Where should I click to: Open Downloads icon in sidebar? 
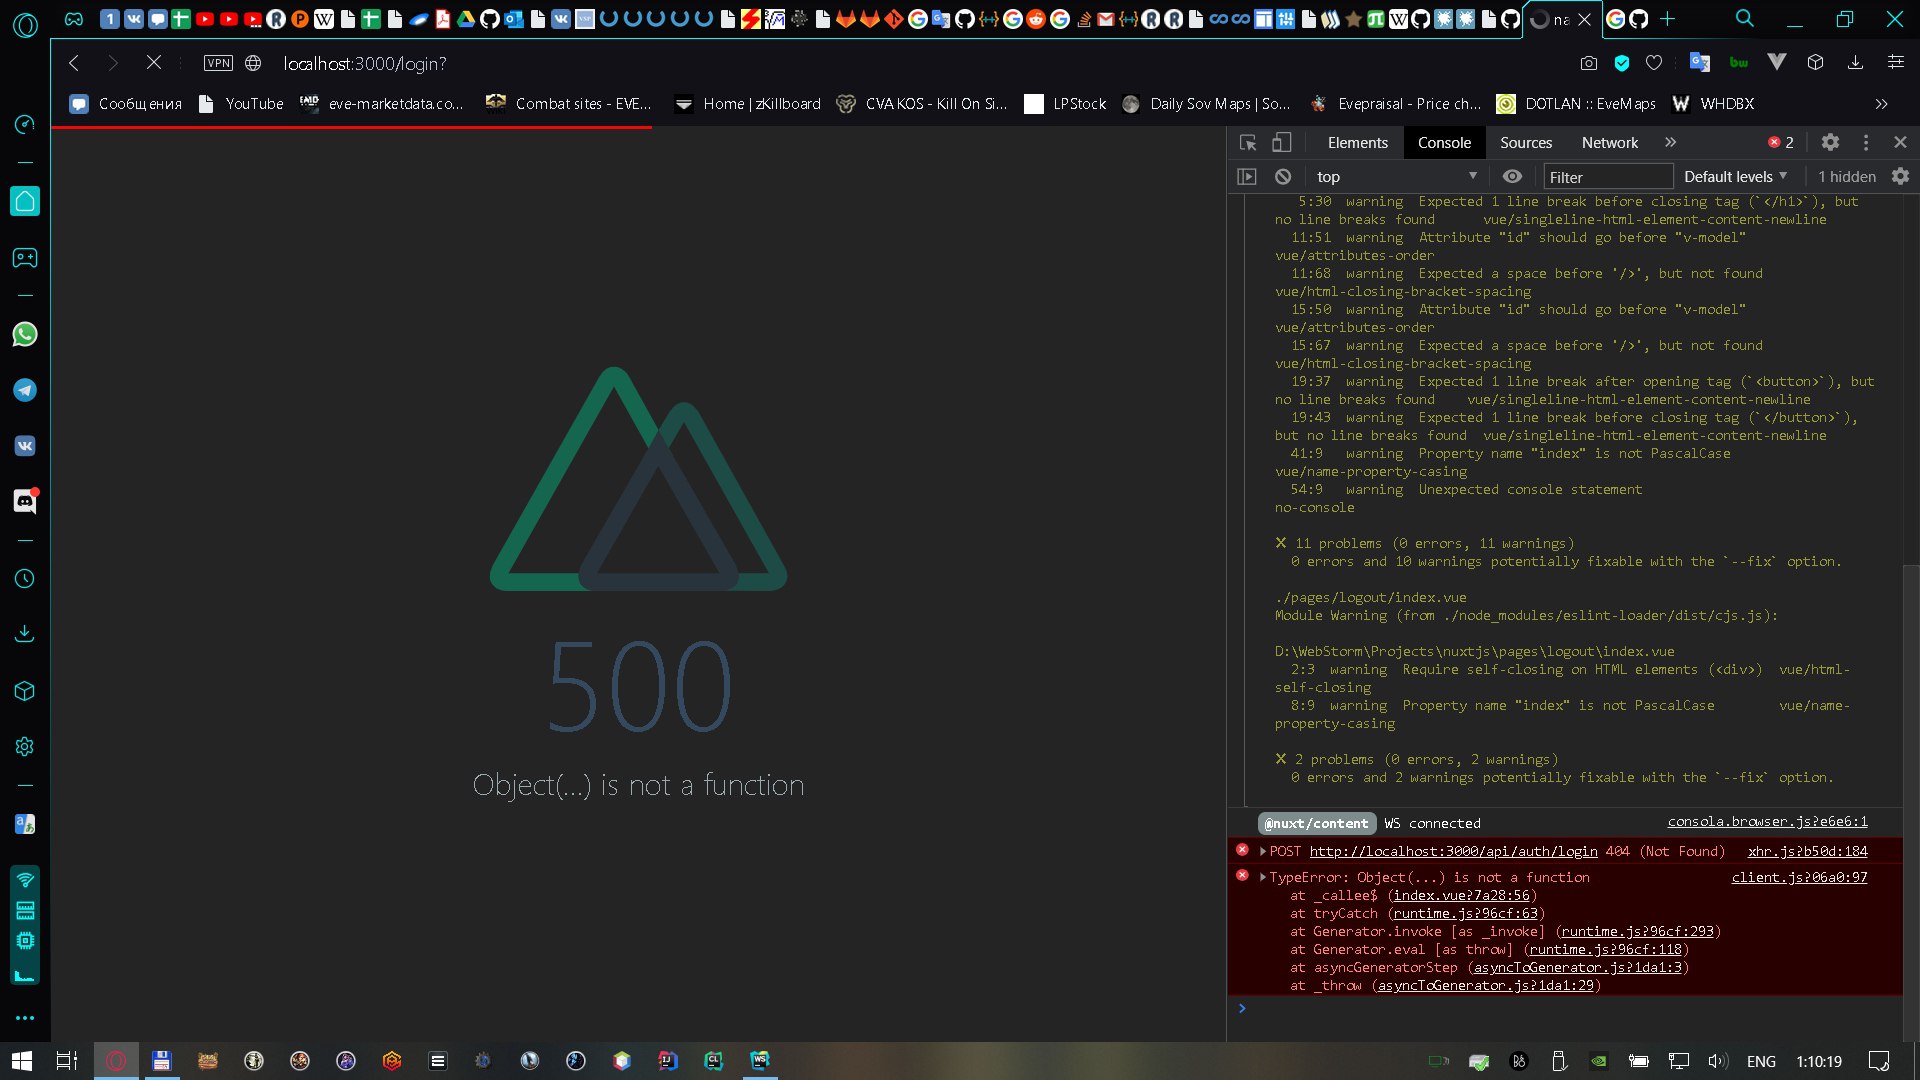pyautogui.click(x=25, y=634)
